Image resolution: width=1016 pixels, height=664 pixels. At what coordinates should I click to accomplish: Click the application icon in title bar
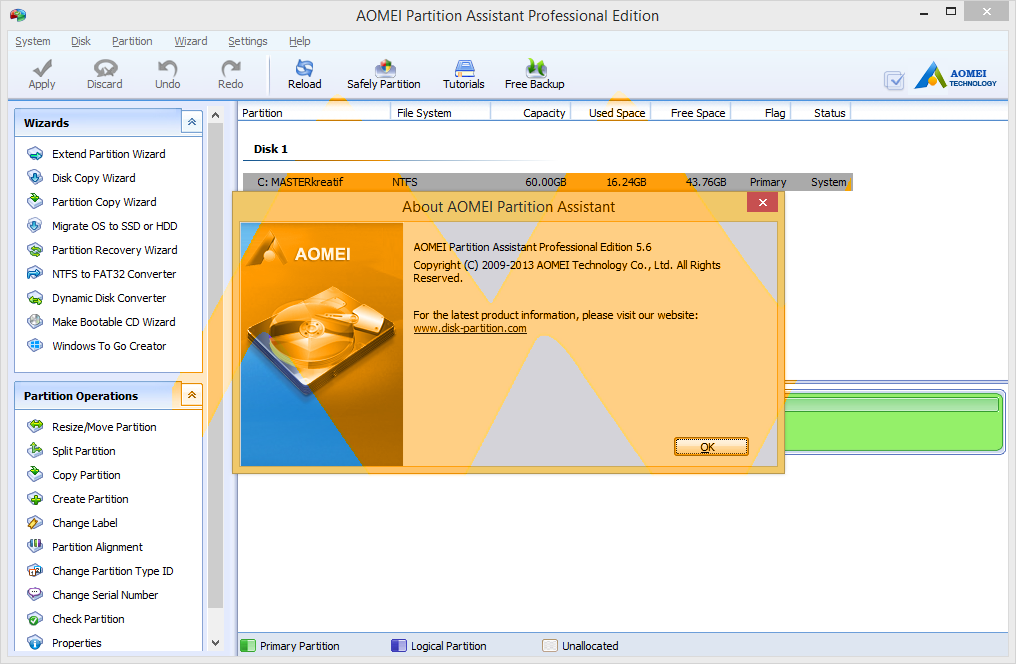[x=17, y=15]
